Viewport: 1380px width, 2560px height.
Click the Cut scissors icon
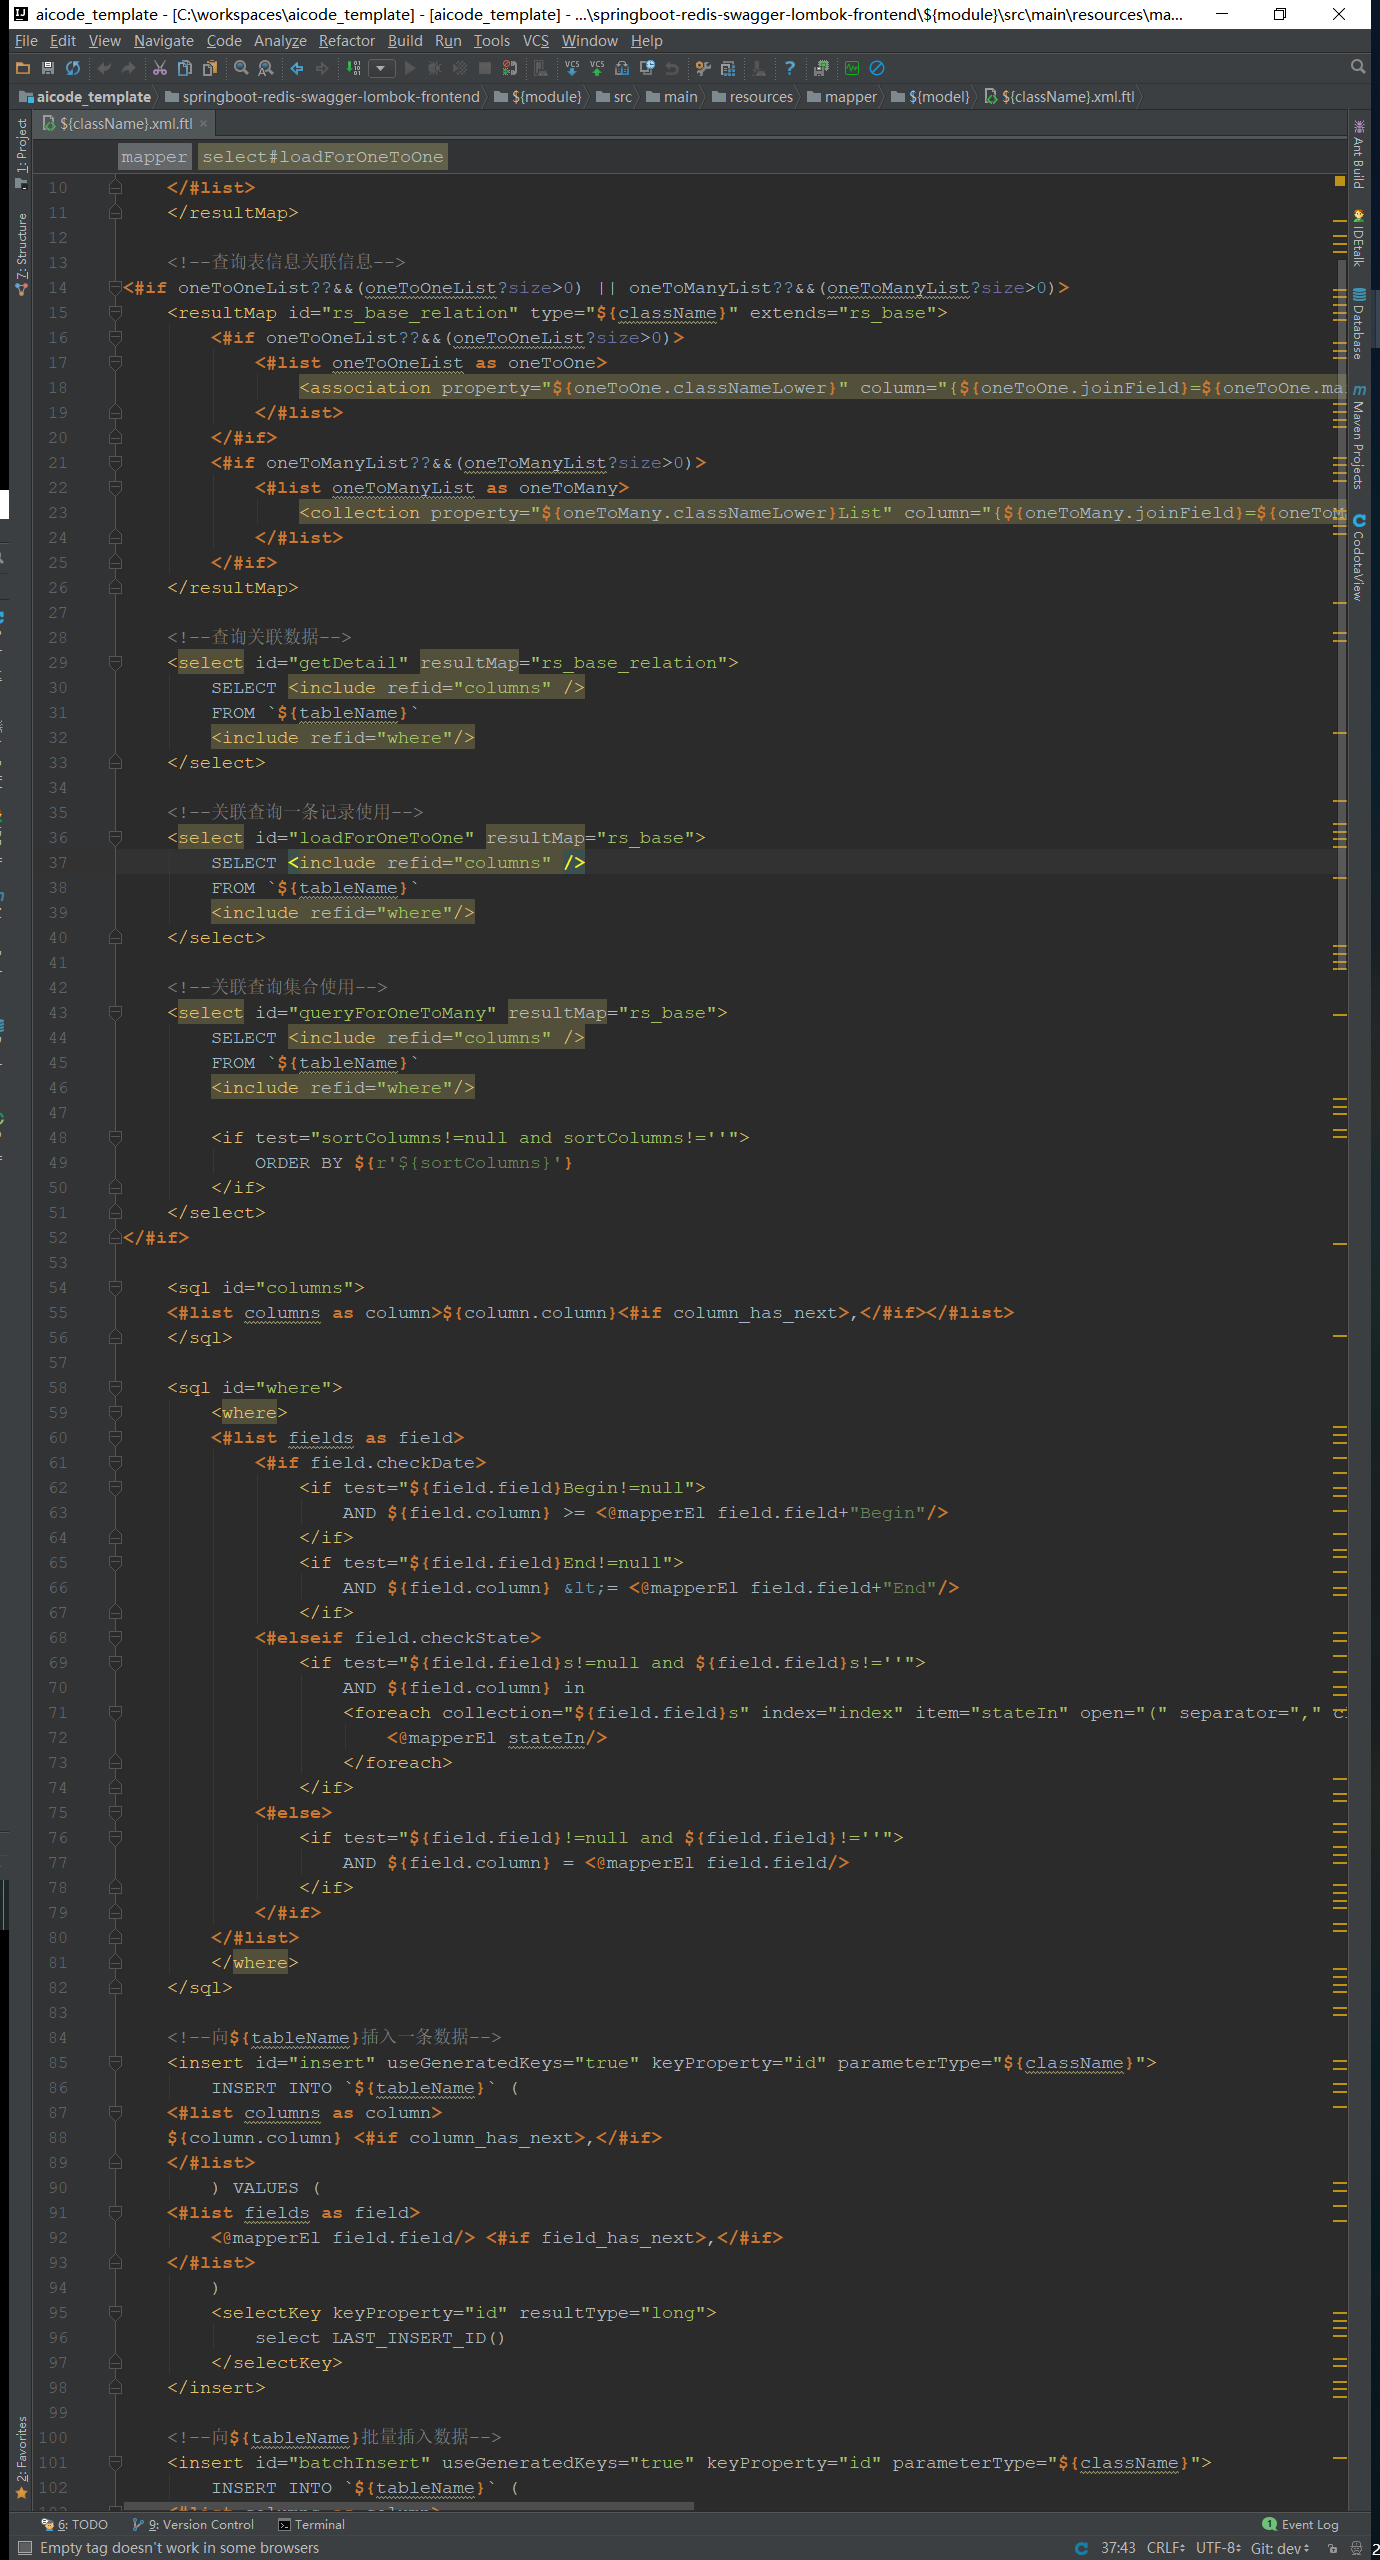(159, 68)
